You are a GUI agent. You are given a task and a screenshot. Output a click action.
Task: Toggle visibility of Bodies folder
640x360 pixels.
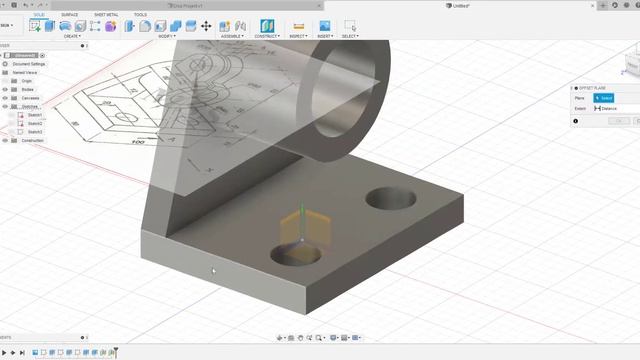point(5,89)
